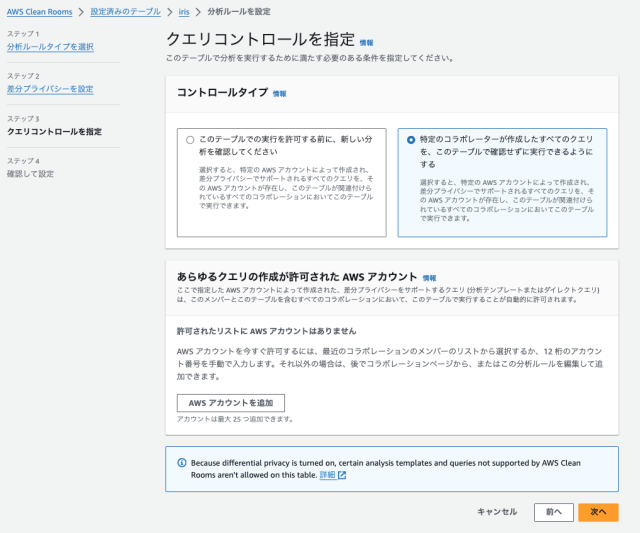Screen dimensions: 640x533
Task: Click AWS アカウントを追加 button
Action: click(x=231, y=403)
